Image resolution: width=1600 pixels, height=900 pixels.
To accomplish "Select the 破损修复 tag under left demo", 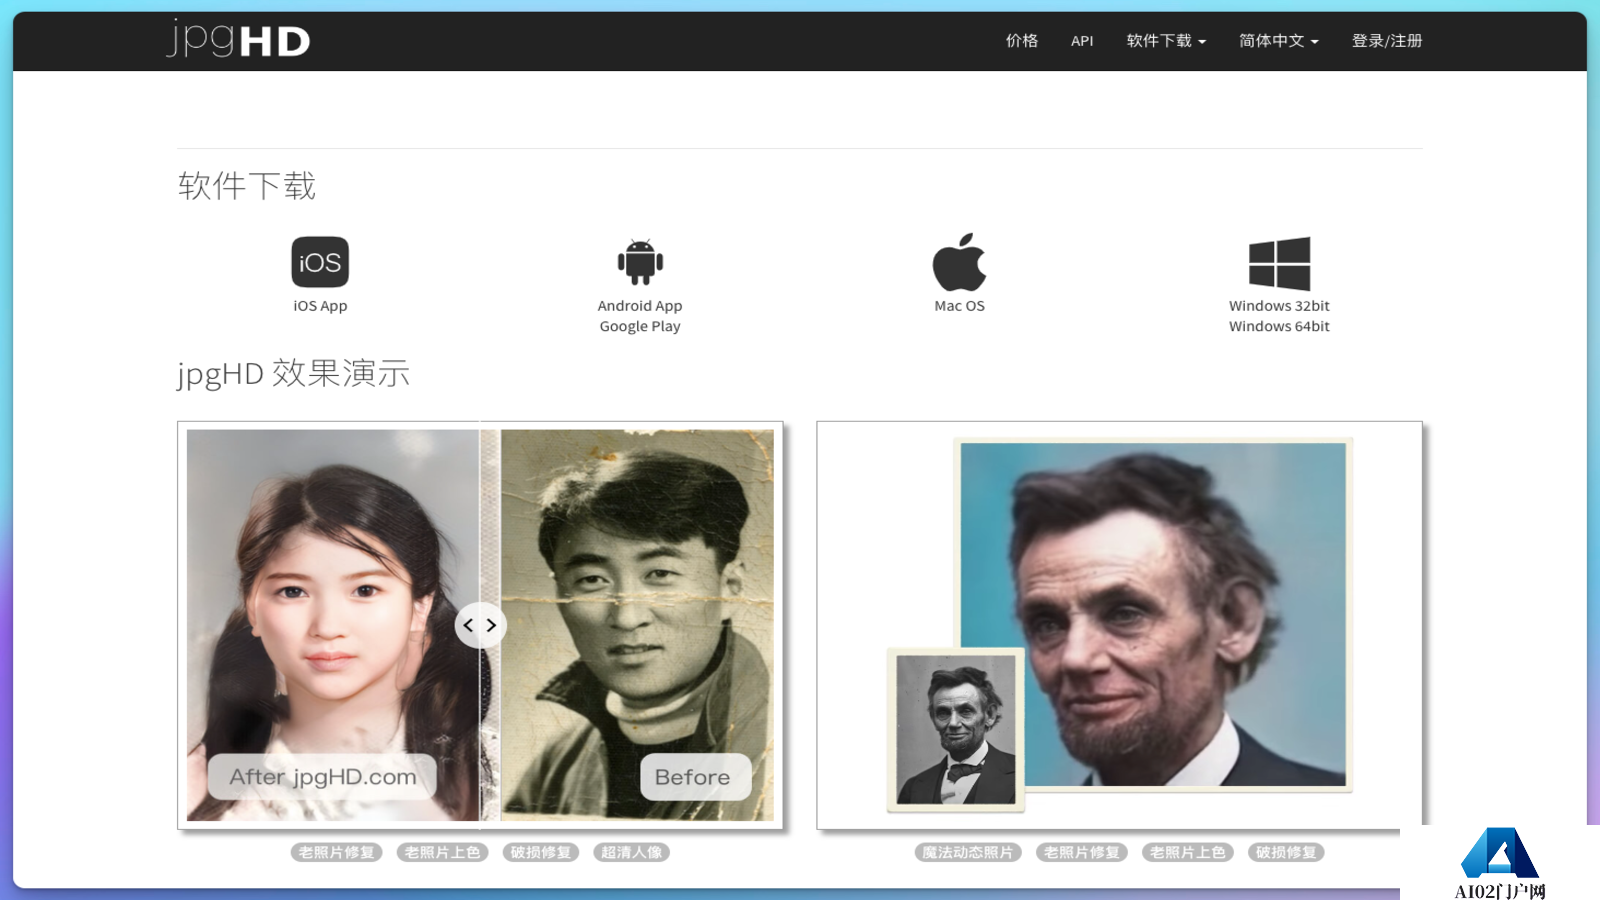I will point(540,852).
